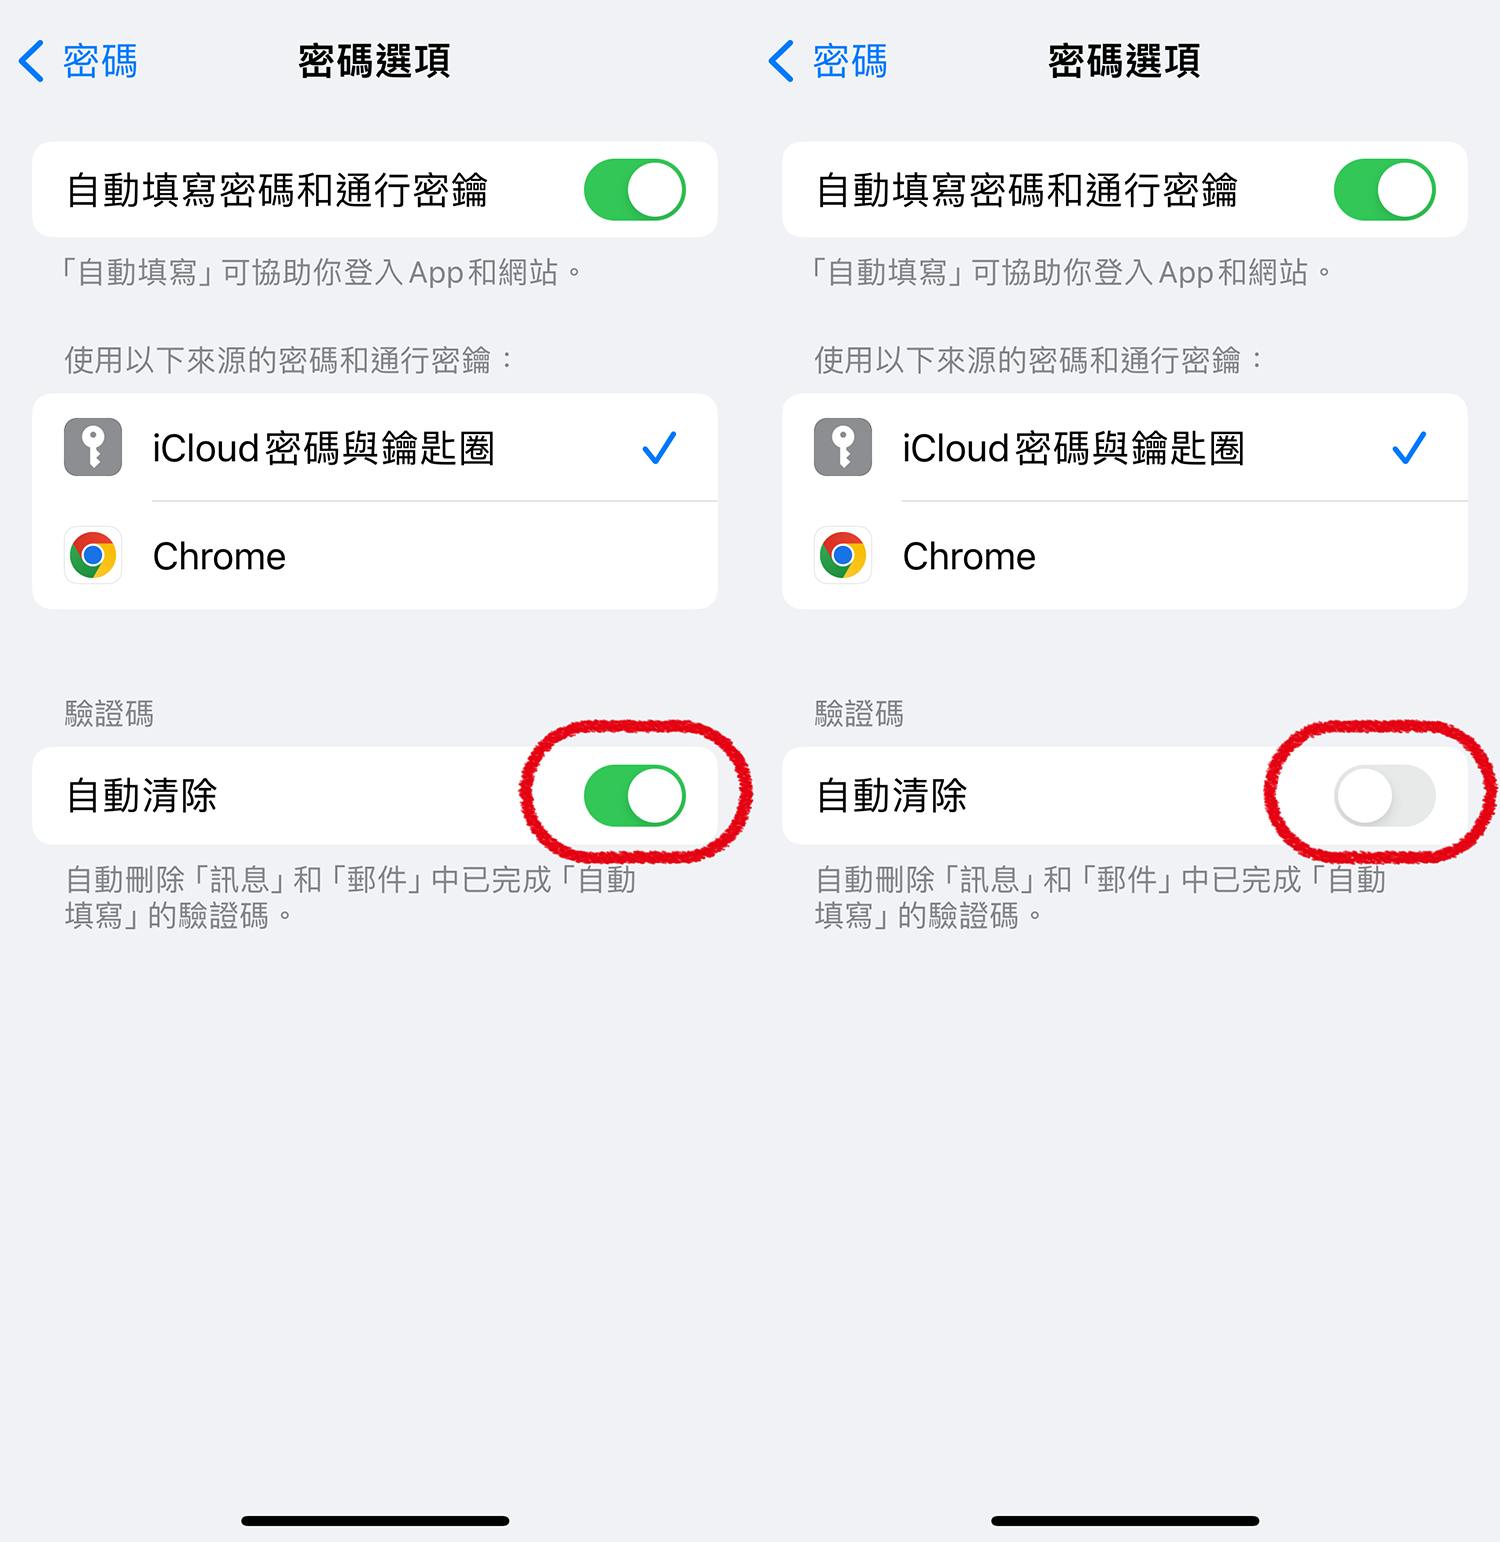Tap the home indicator bar, right screen
Screen dimensions: 1500x1542
[x=1125, y=1521]
